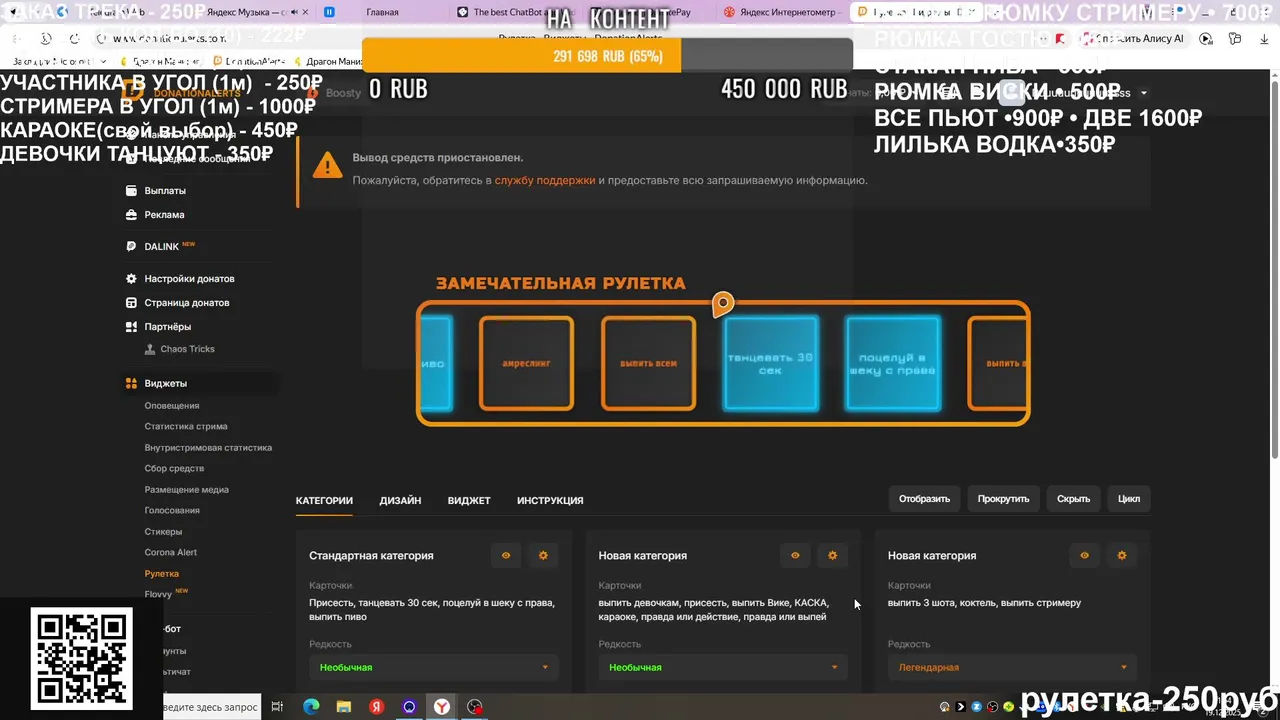This screenshot has width=1280, height=720.
Task: Switch to the ВИДЖЕТ tab
Action: pyautogui.click(x=469, y=500)
